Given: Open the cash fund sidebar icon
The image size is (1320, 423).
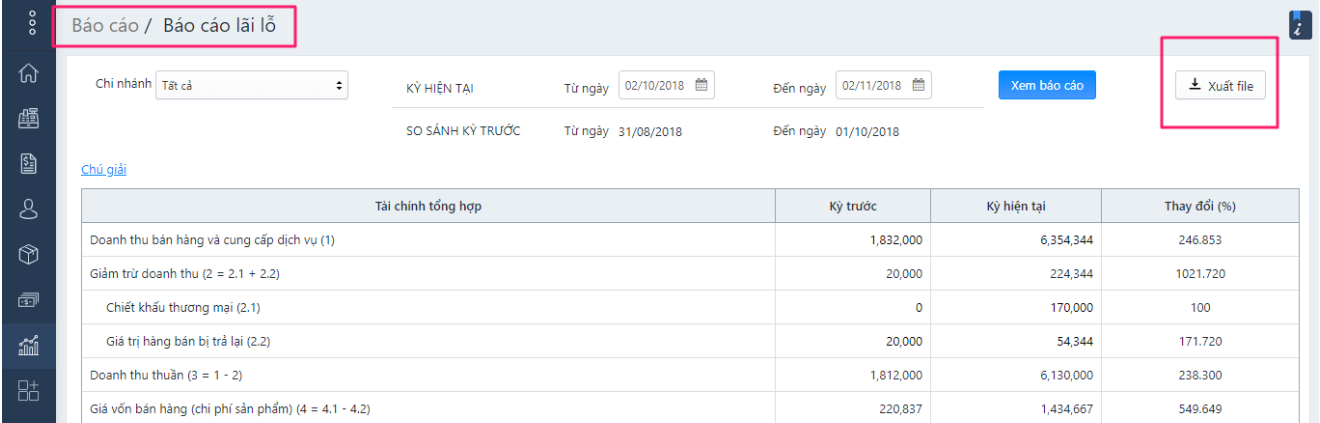Looking at the screenshot, I should [x=28, y=299].
